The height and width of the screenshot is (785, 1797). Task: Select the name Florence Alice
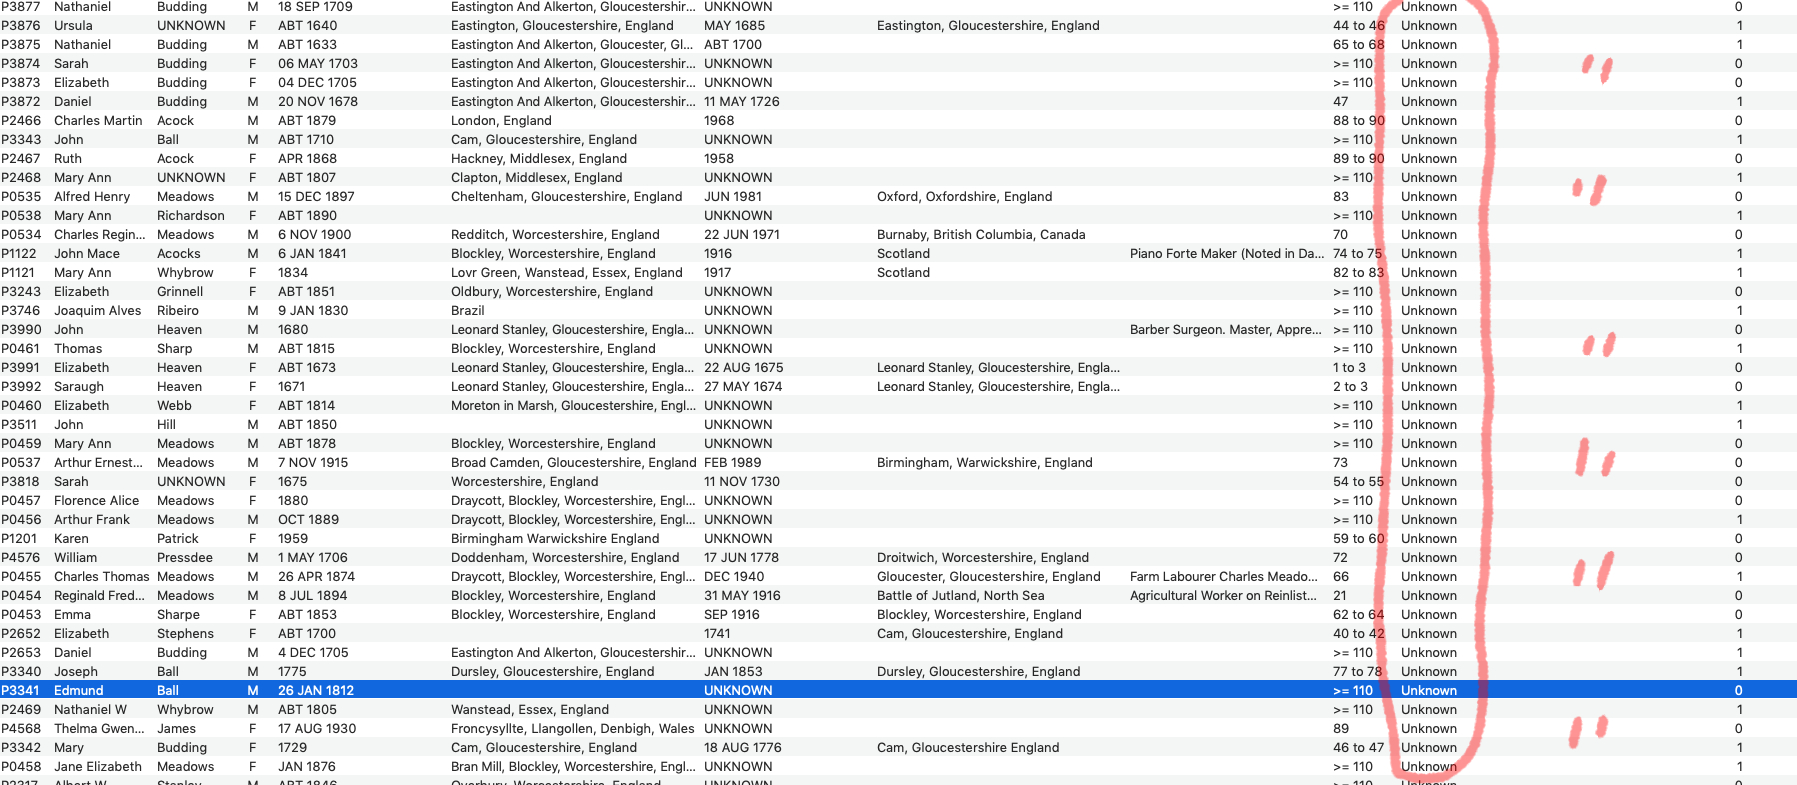[x=97, y=501]
